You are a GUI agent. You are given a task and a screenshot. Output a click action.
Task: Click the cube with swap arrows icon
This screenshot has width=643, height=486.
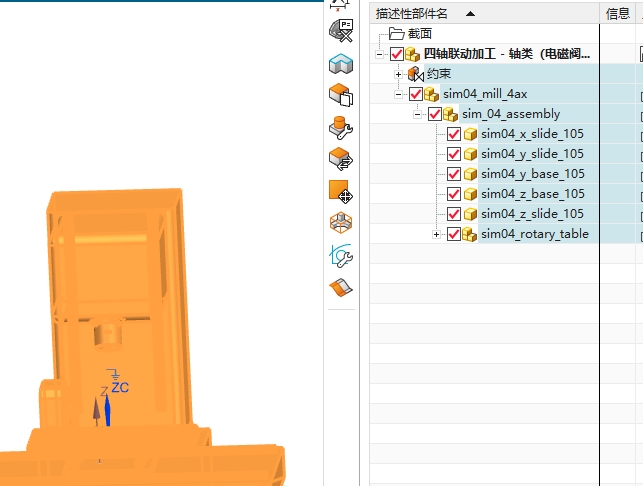(x=342, y=159)
